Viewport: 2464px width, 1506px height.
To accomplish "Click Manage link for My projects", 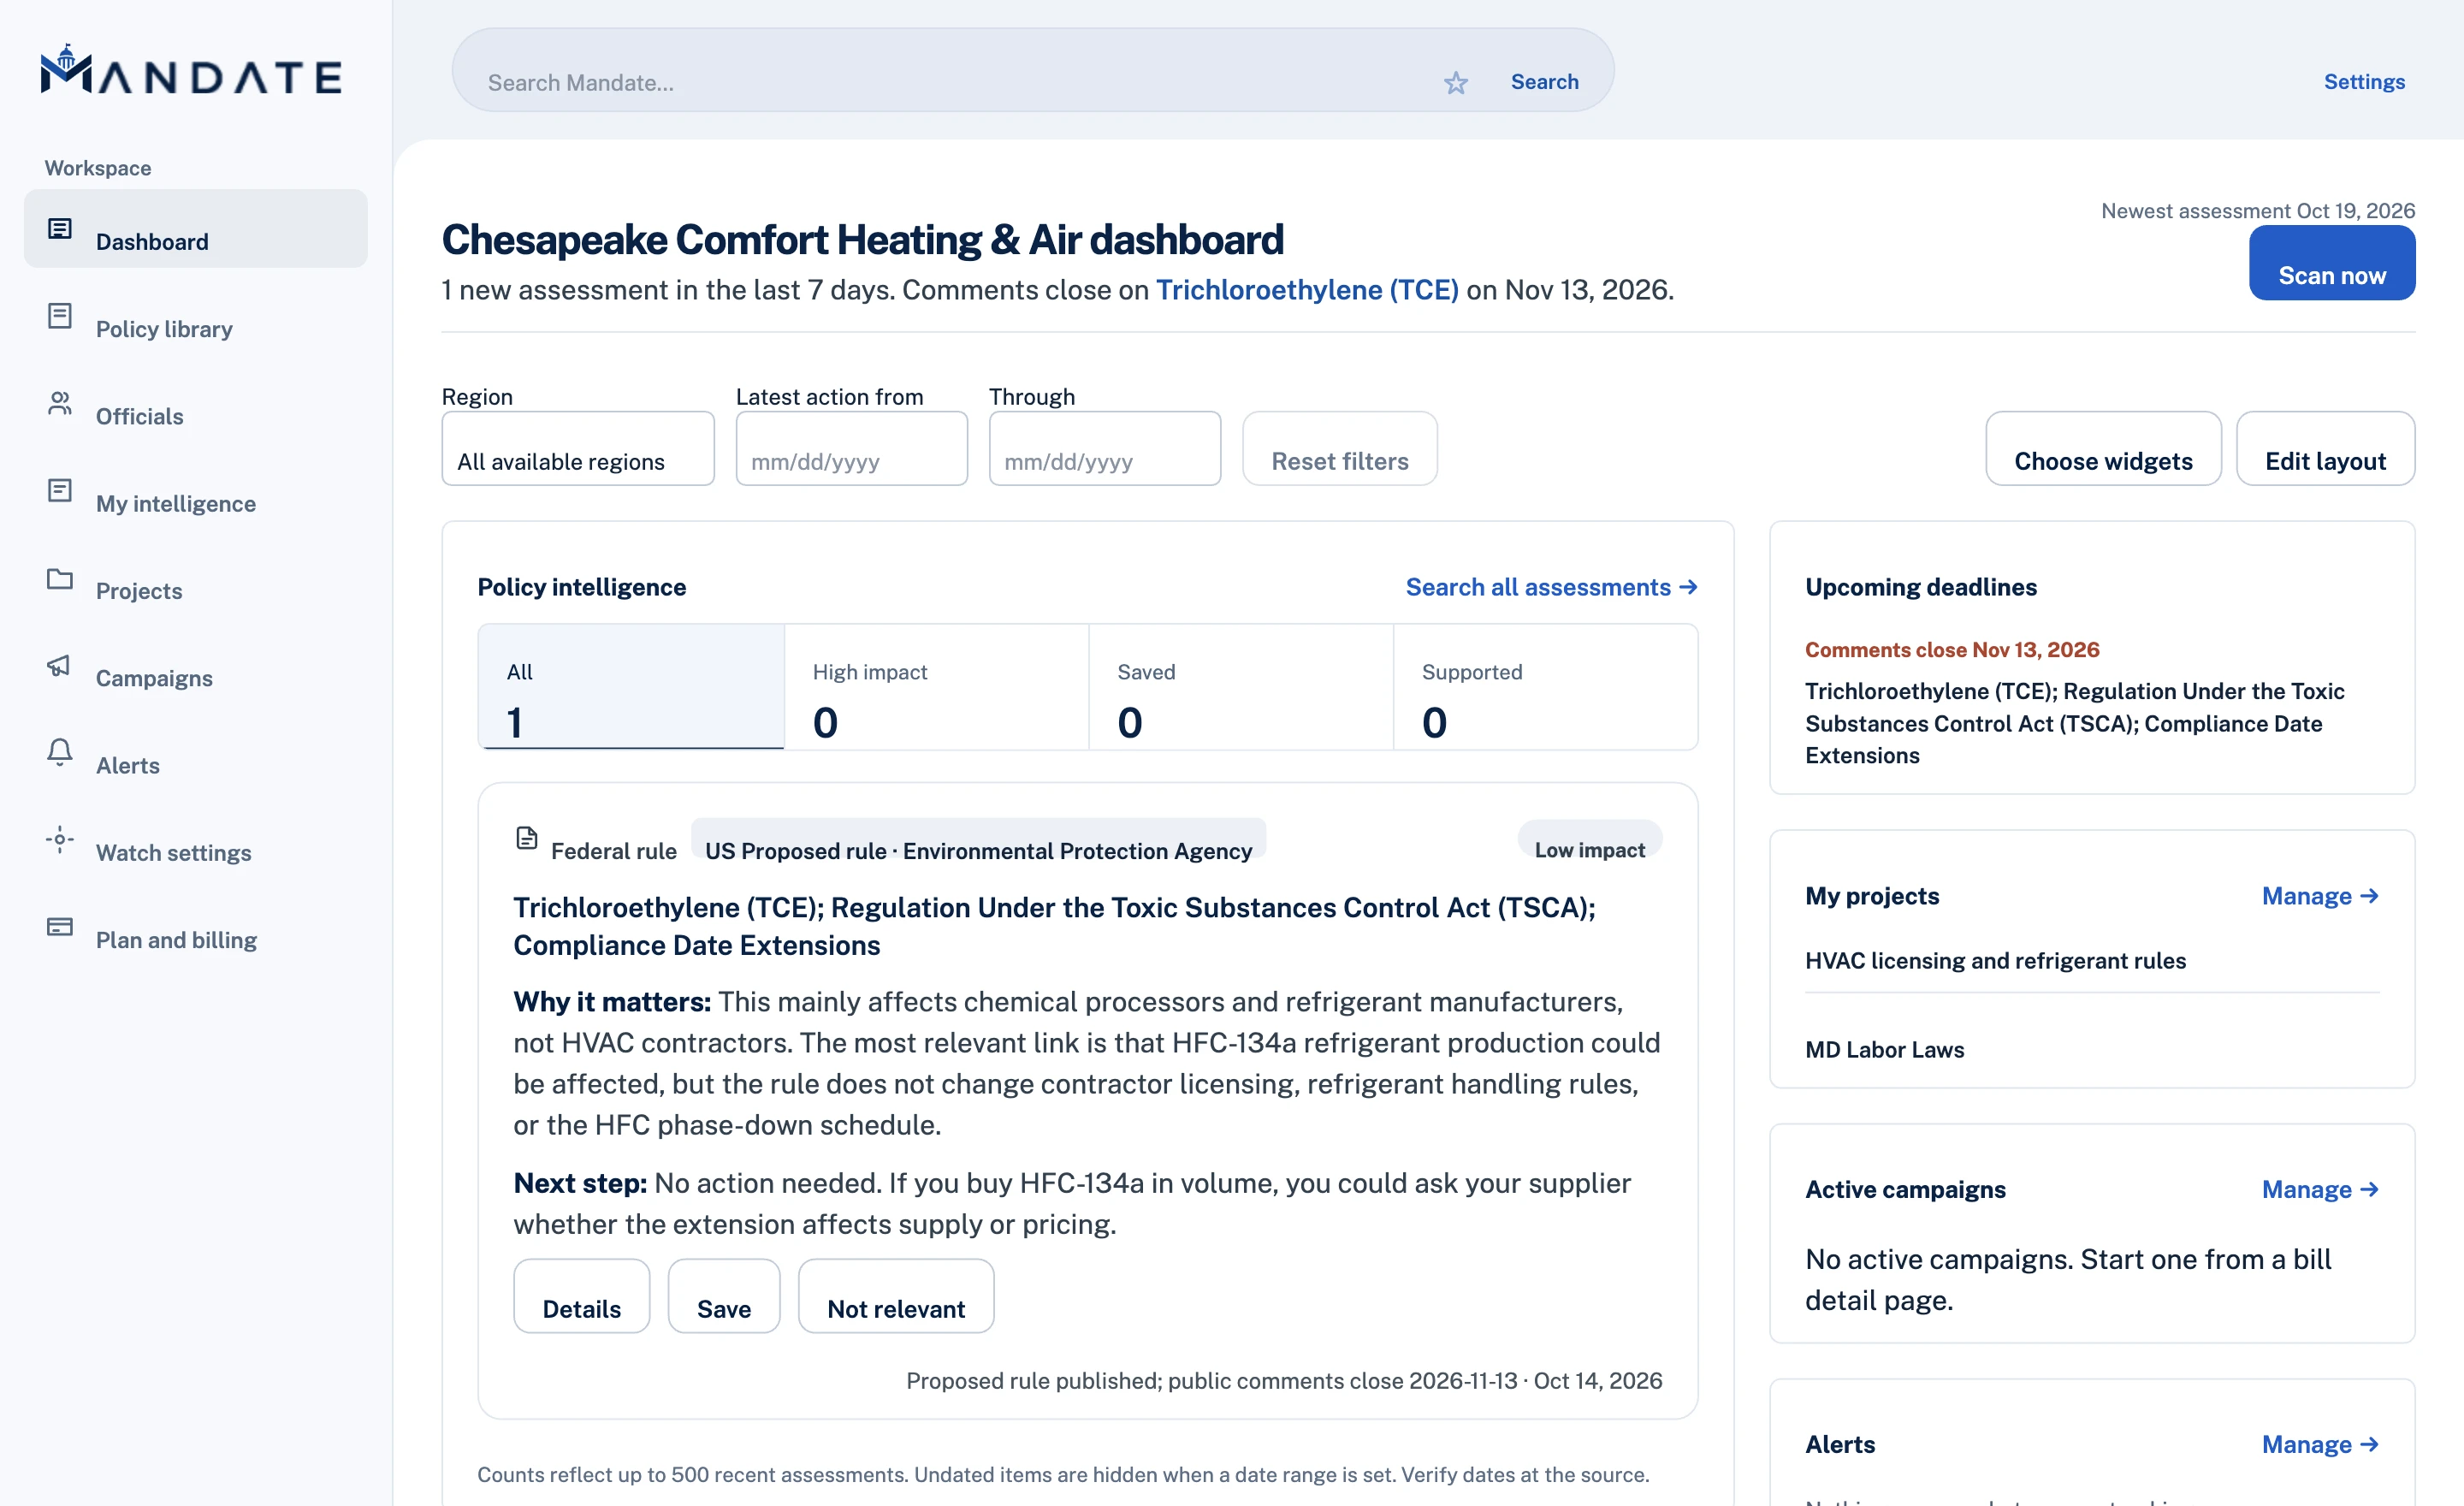I will point(2320,896).
